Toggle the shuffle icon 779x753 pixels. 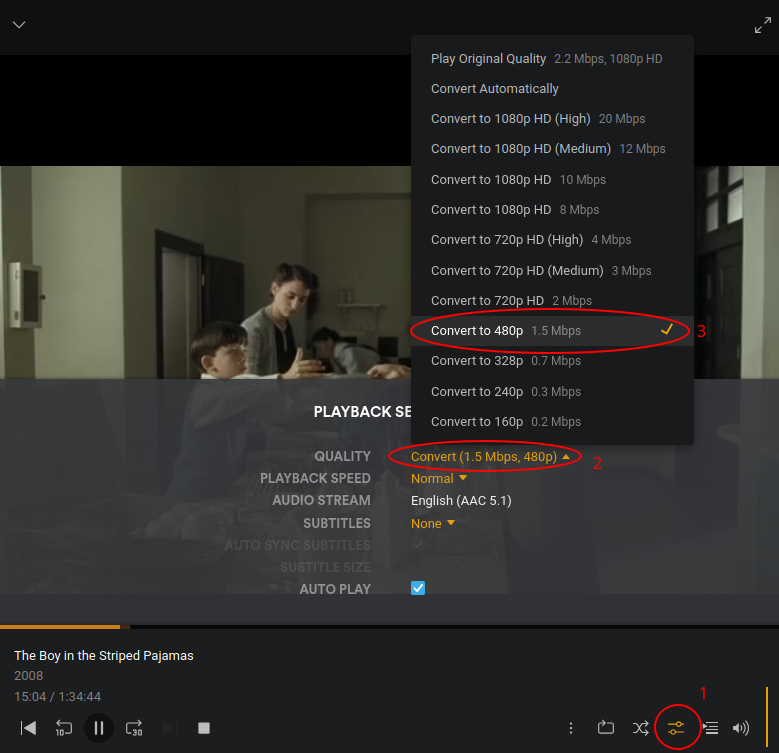click(x=640, y=728)
